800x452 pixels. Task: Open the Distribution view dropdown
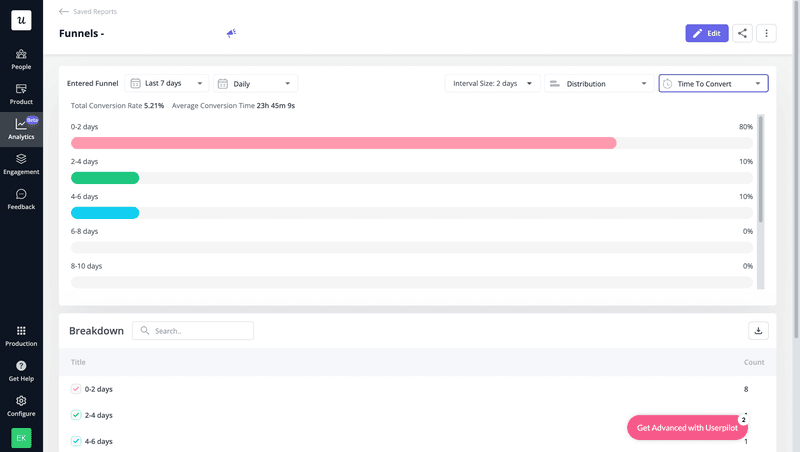[599, 83]
